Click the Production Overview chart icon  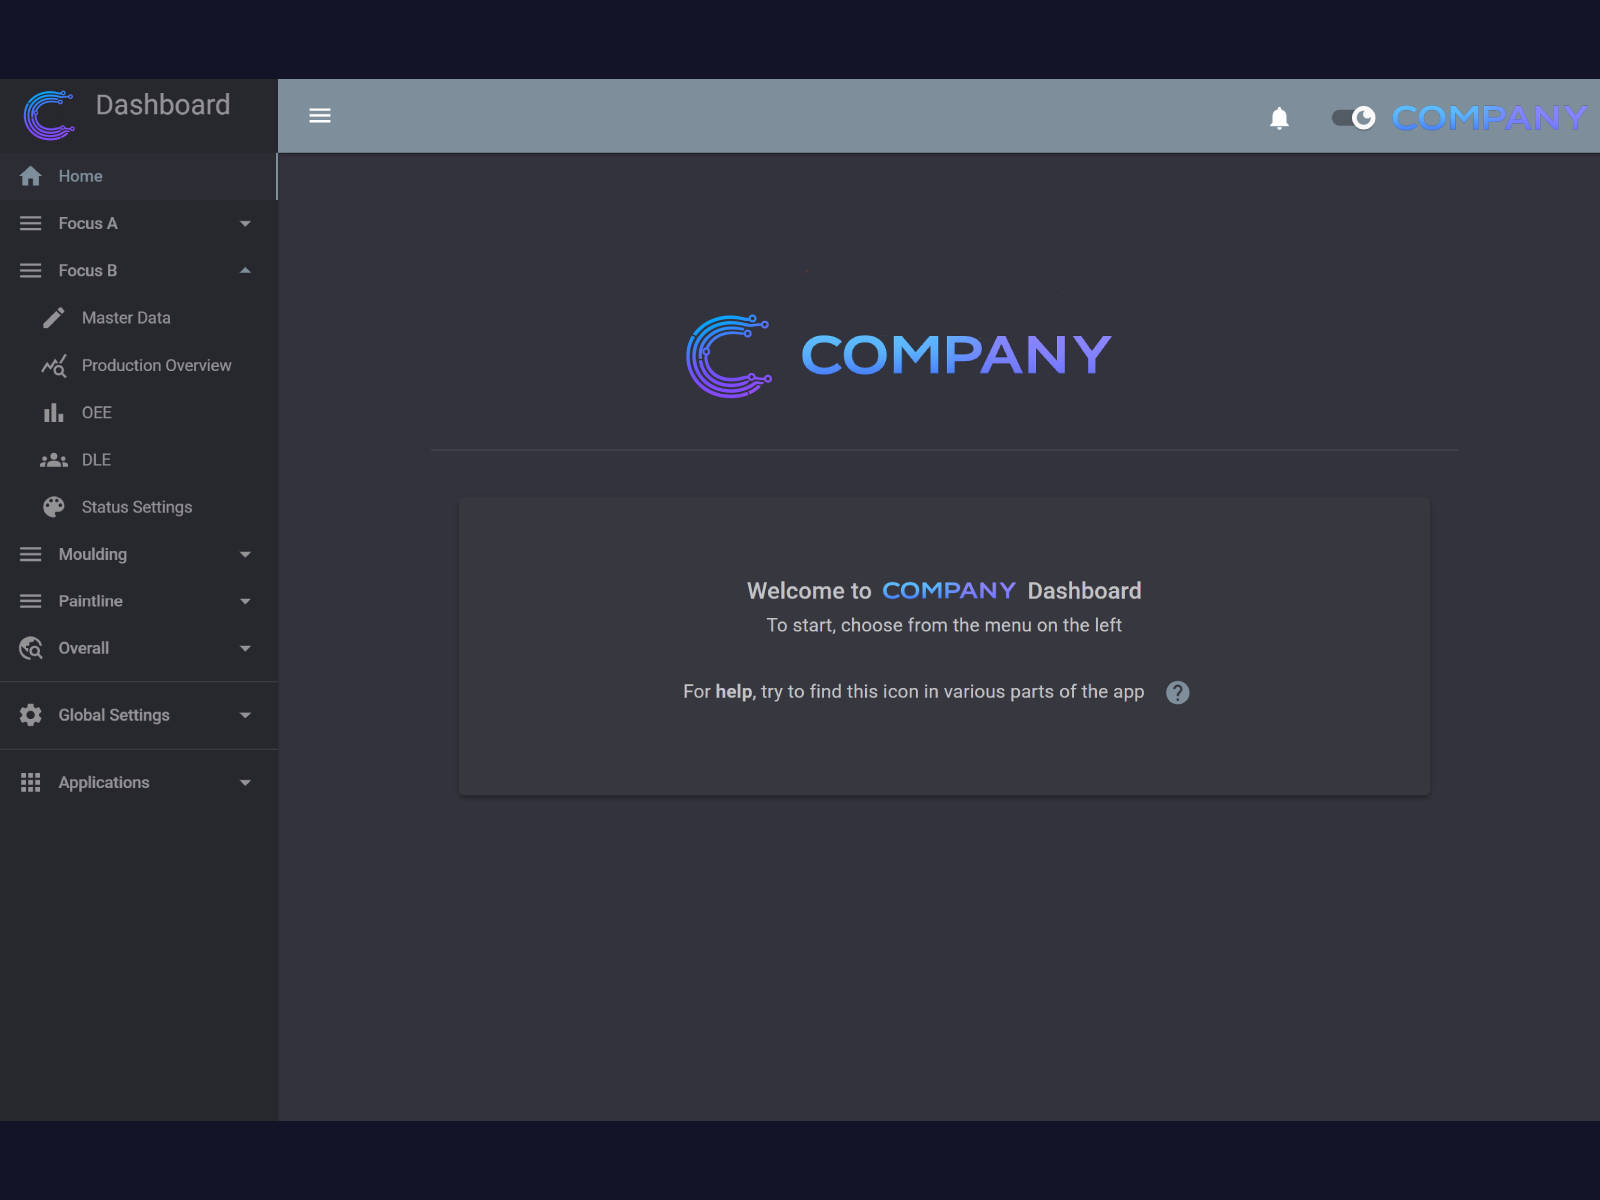[x=53, y=365]
